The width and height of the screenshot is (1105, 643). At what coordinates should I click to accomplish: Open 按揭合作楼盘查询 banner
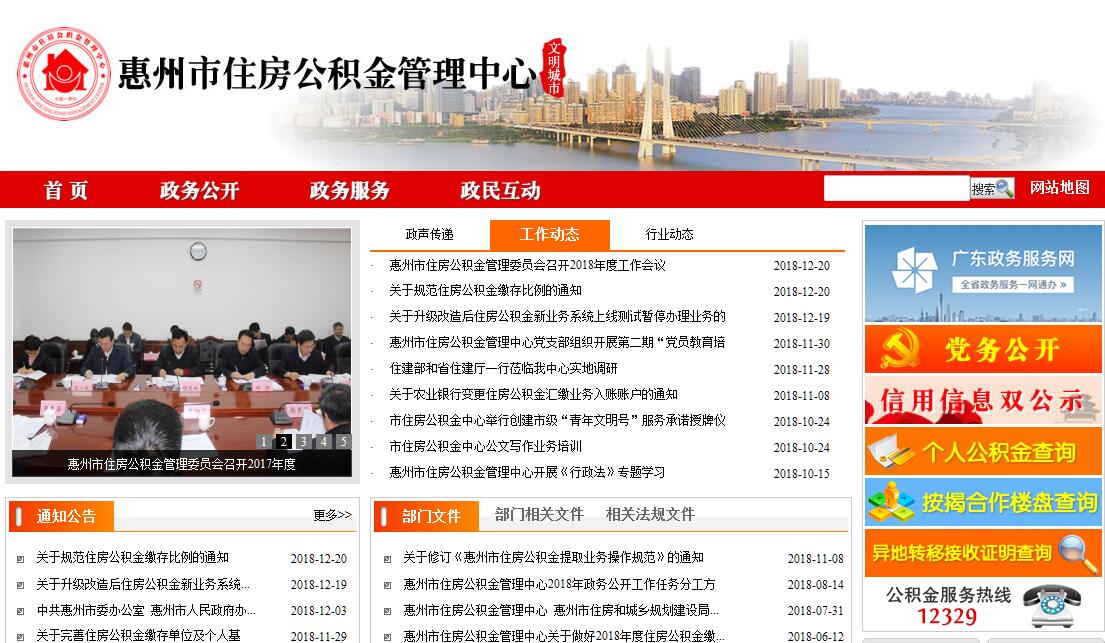pyautogui.click(x=983, y=502)
